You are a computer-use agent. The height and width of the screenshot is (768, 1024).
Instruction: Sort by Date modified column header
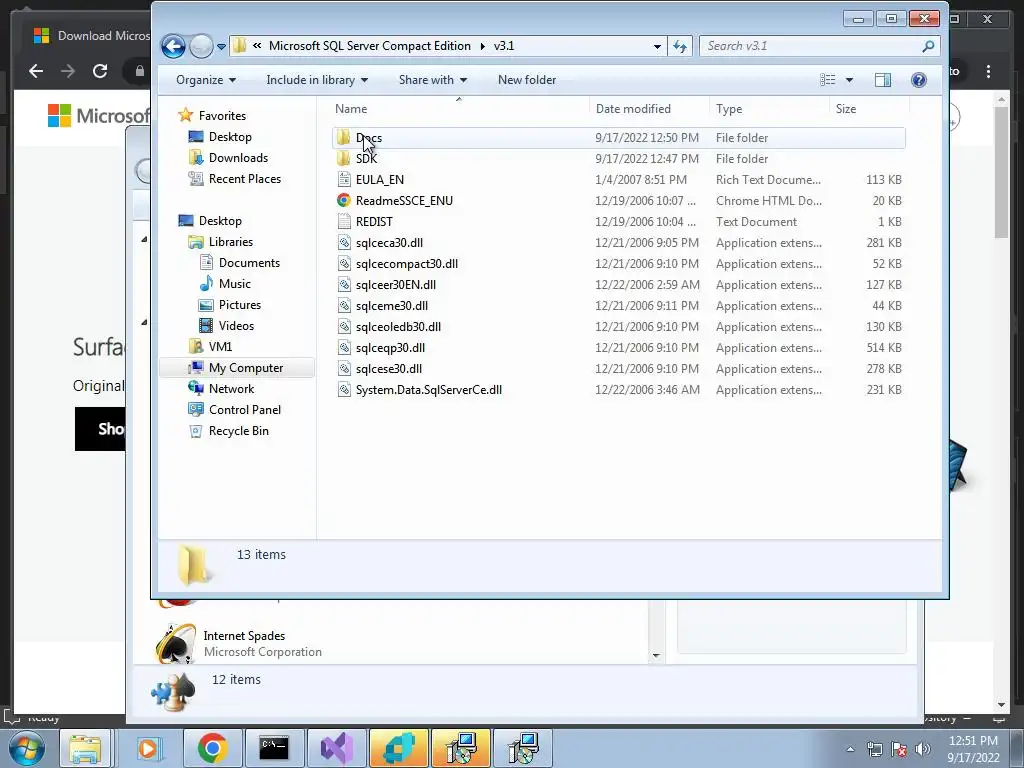click(x=649, y=108)
